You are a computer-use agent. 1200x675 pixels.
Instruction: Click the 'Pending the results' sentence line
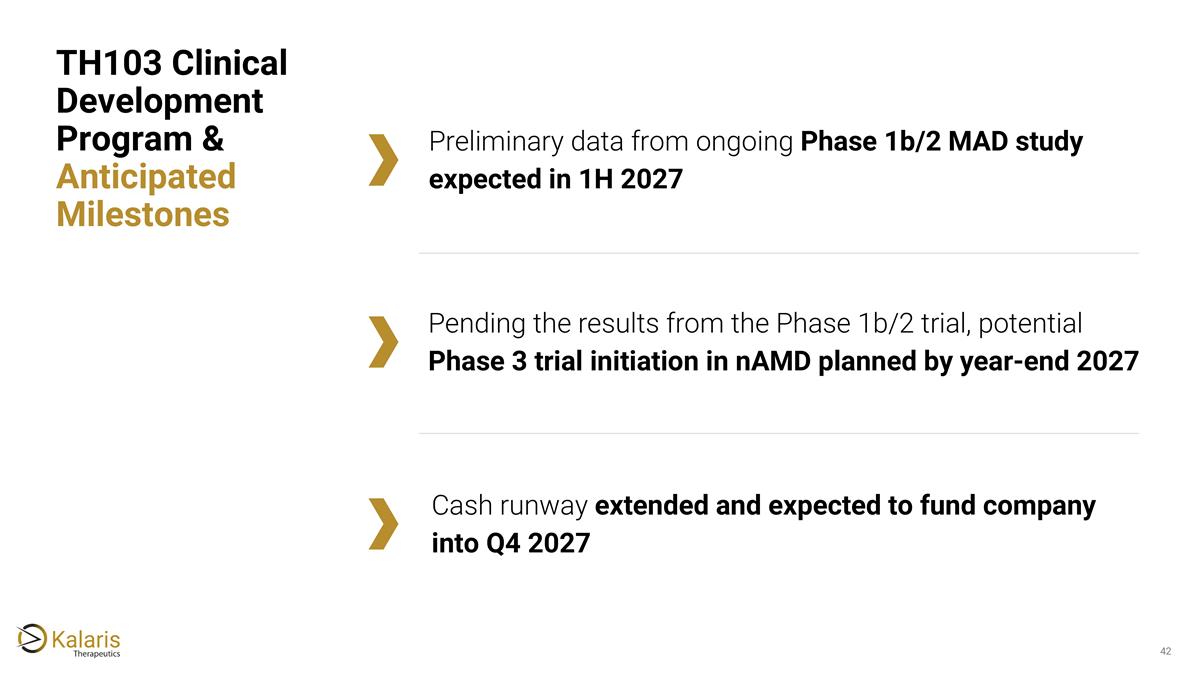click(x=755, y=324)
